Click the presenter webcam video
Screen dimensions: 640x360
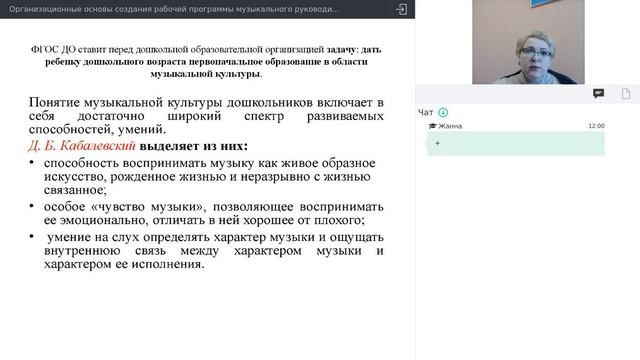coord(528,42)
